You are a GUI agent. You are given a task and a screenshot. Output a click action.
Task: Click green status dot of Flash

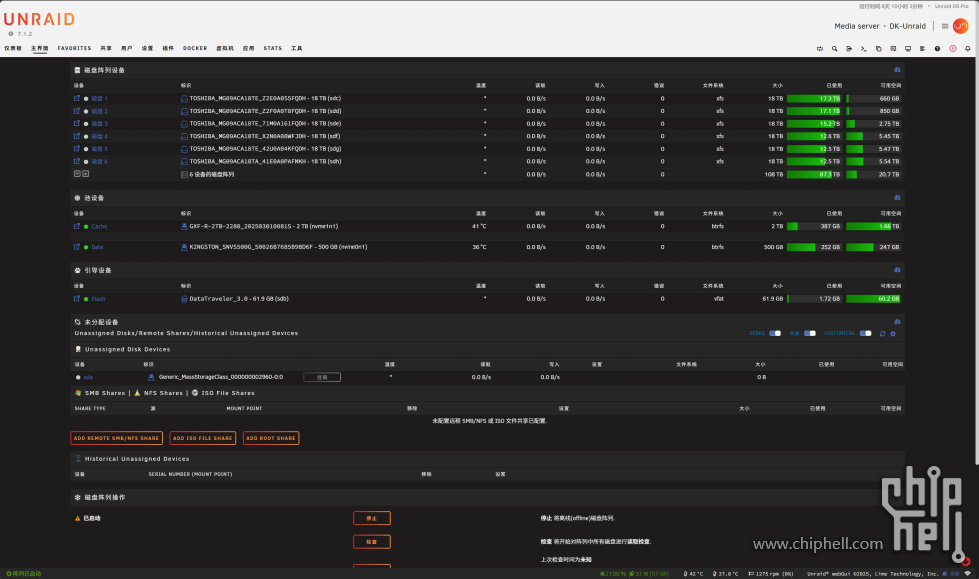(x=86, y=299)
